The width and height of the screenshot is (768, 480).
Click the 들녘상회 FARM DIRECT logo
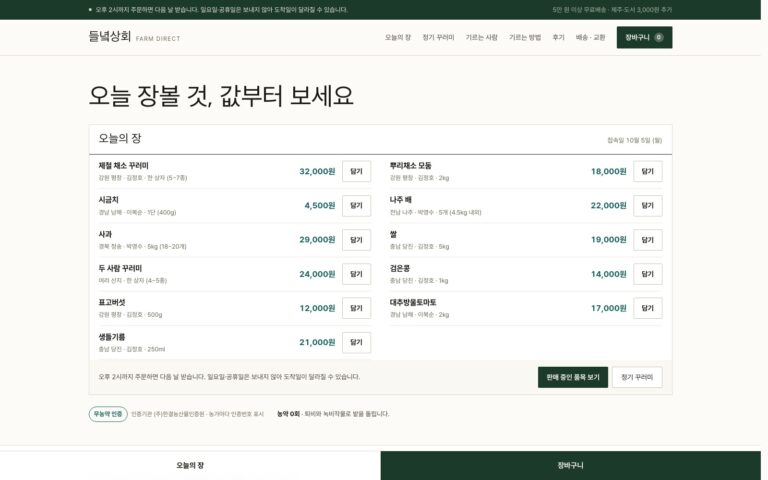[x=134, y=37]
